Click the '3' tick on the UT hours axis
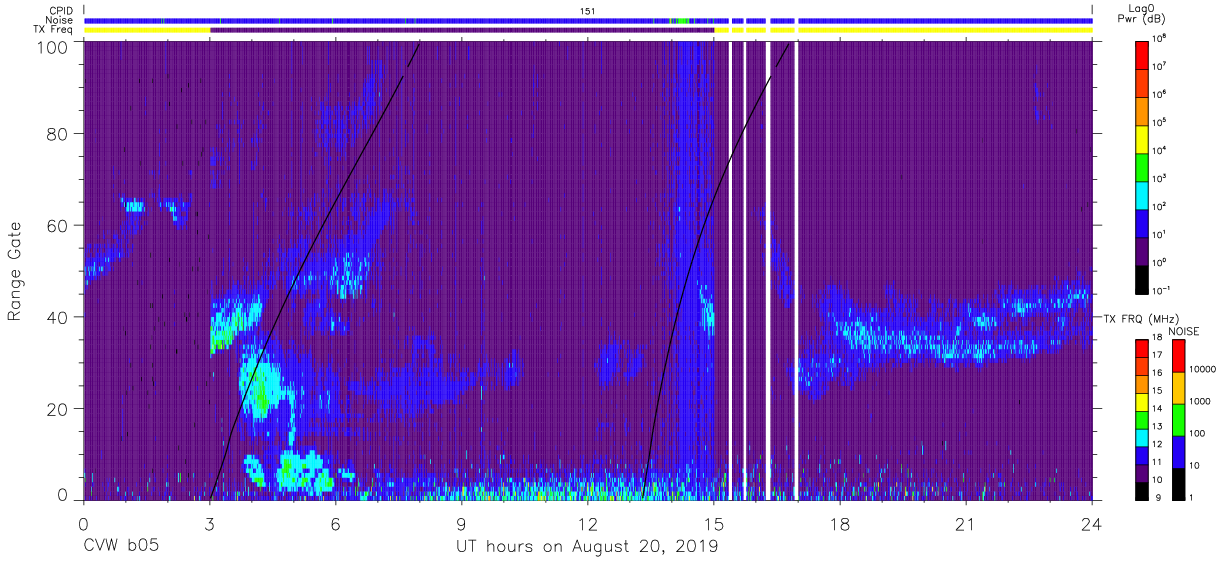The image size is (1228, 567). click(209, 524)
